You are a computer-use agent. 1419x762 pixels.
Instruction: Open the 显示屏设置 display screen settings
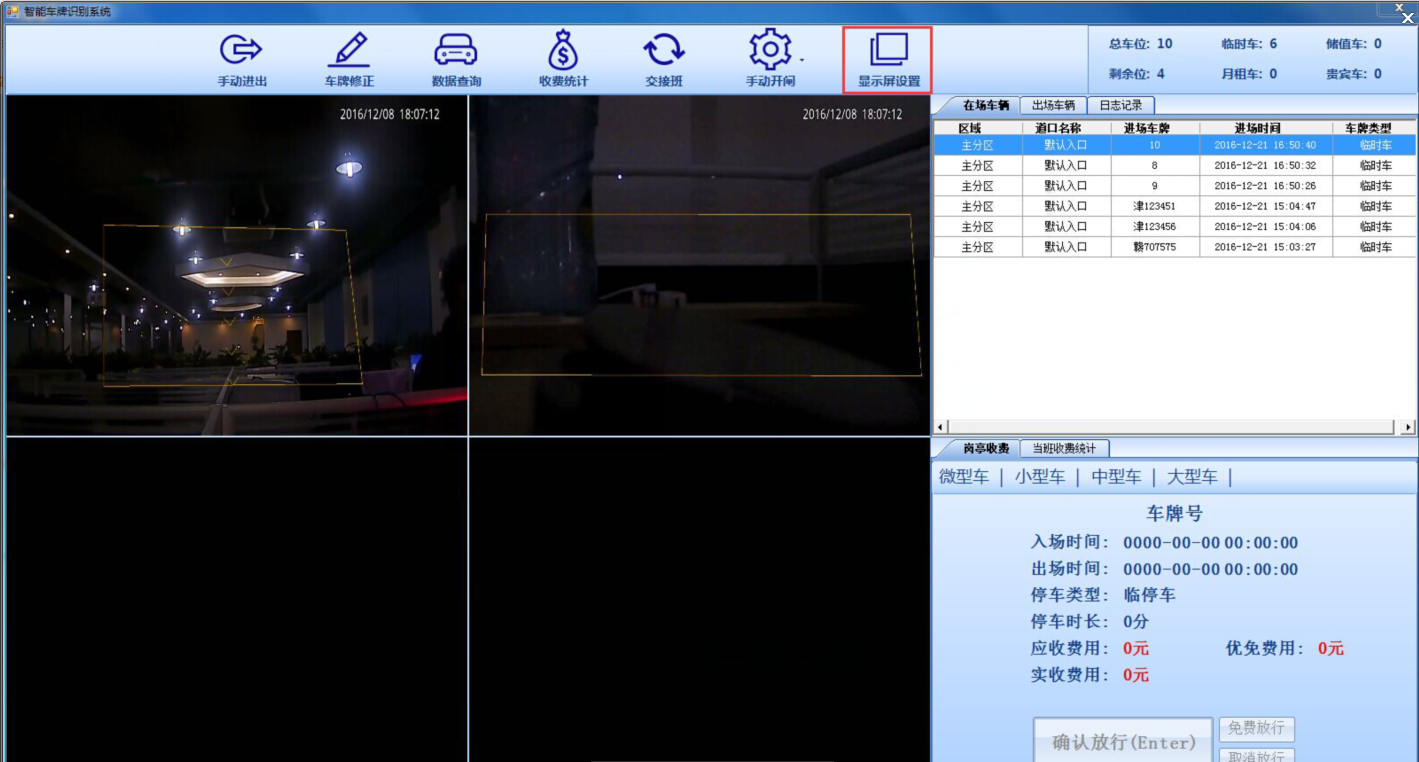pyautogui.click(x=885, y=58)
